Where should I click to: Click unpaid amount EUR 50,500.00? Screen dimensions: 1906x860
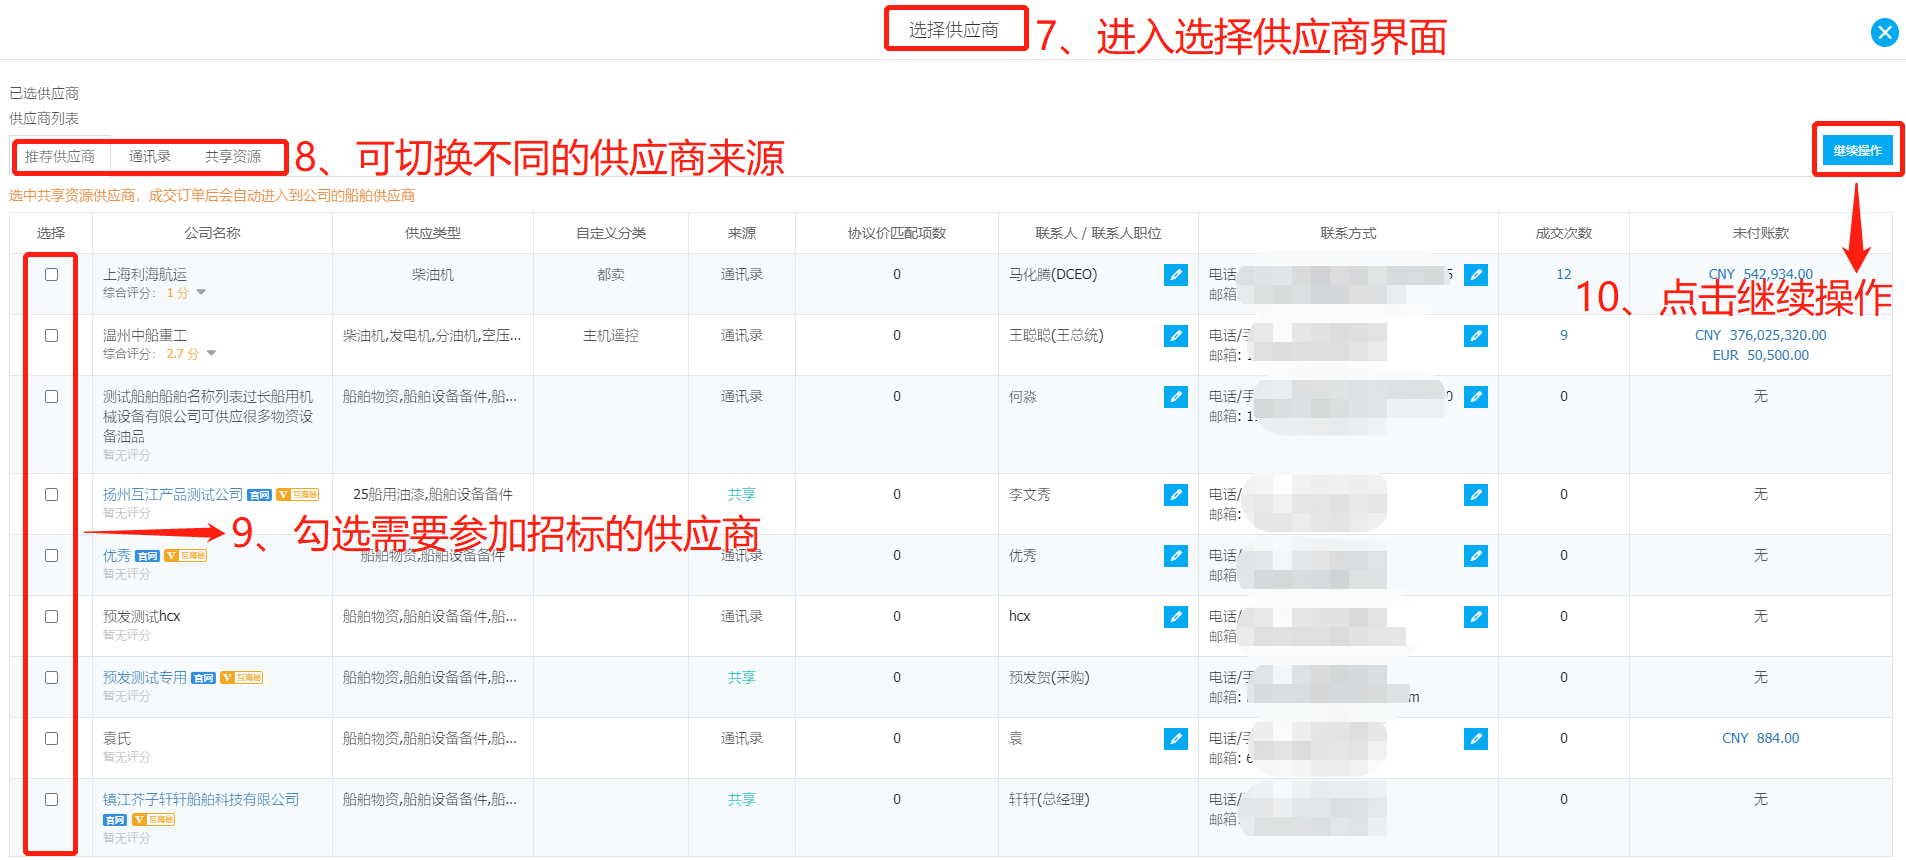(1760, 355)
